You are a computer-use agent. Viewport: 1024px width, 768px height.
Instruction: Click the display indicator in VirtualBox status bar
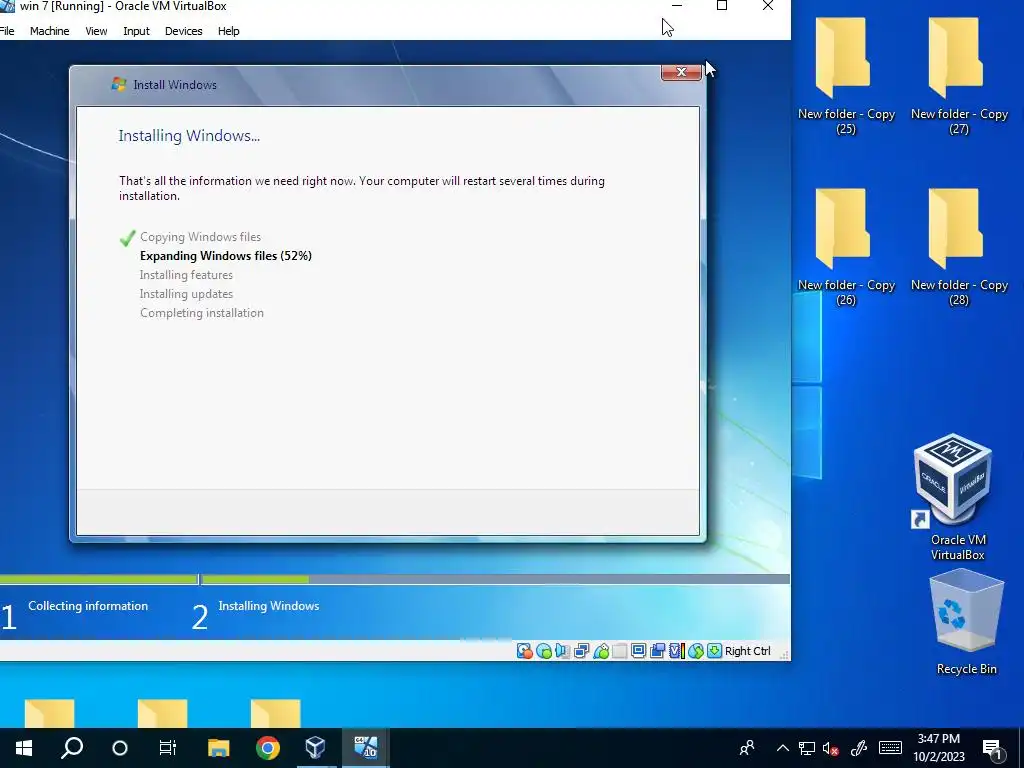pos(639,651)
